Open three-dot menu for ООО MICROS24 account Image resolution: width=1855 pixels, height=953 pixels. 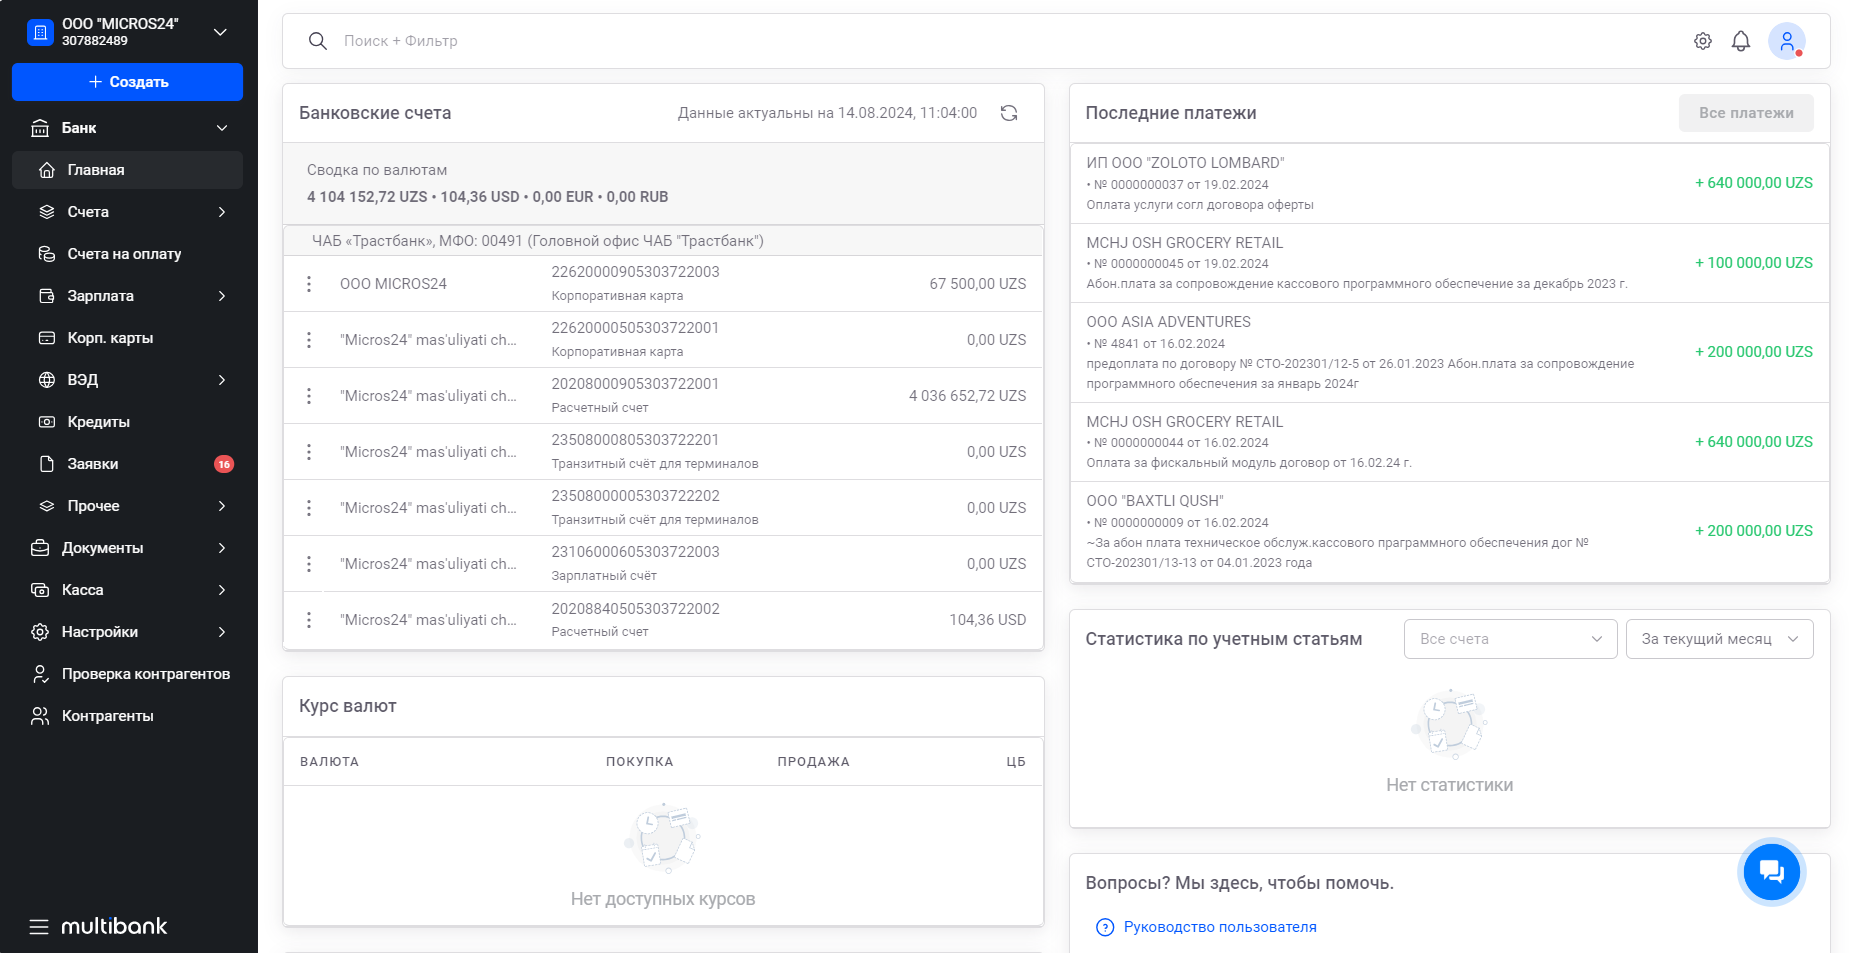[309, 284]
